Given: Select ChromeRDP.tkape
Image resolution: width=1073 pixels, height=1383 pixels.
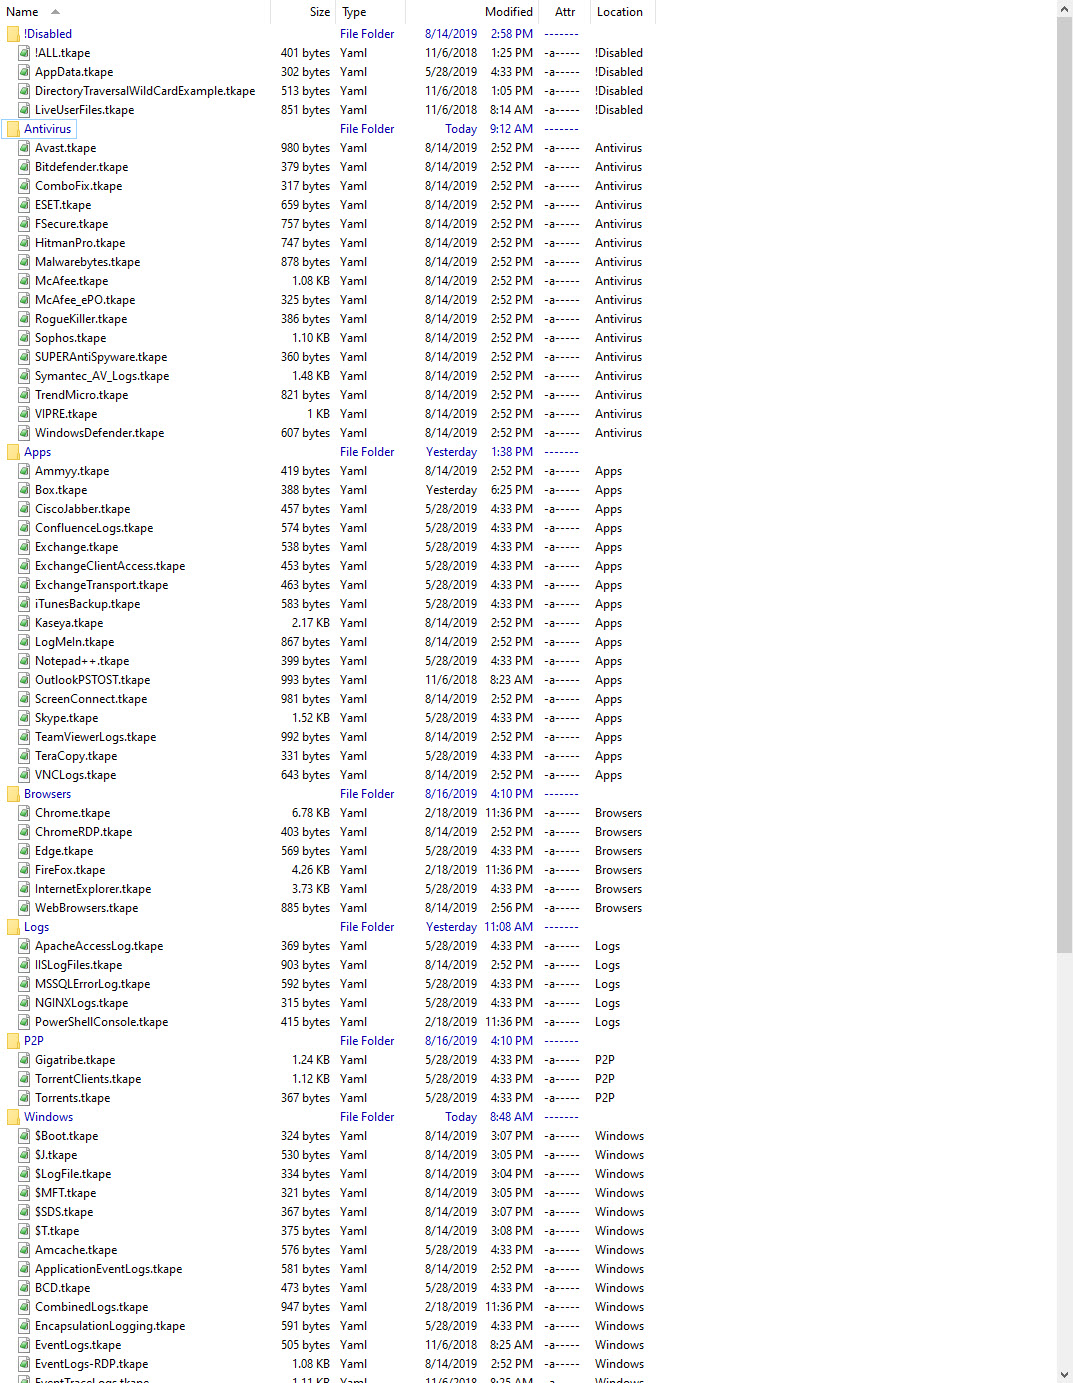Looking at the screenshot, I should [x=84, y=832].
